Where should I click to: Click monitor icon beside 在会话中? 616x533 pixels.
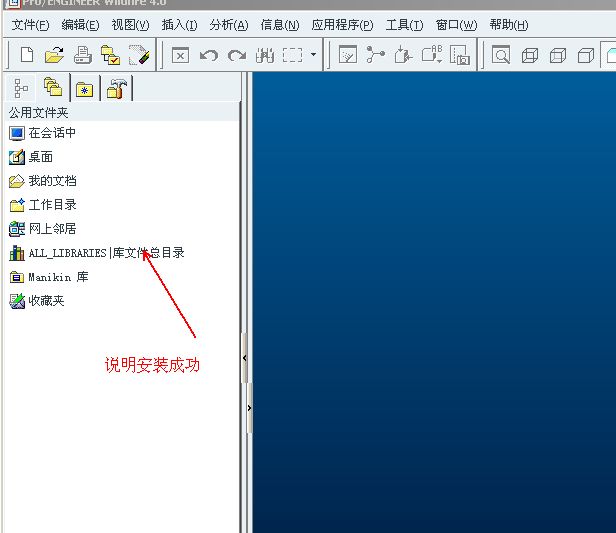tap(17, 134)
